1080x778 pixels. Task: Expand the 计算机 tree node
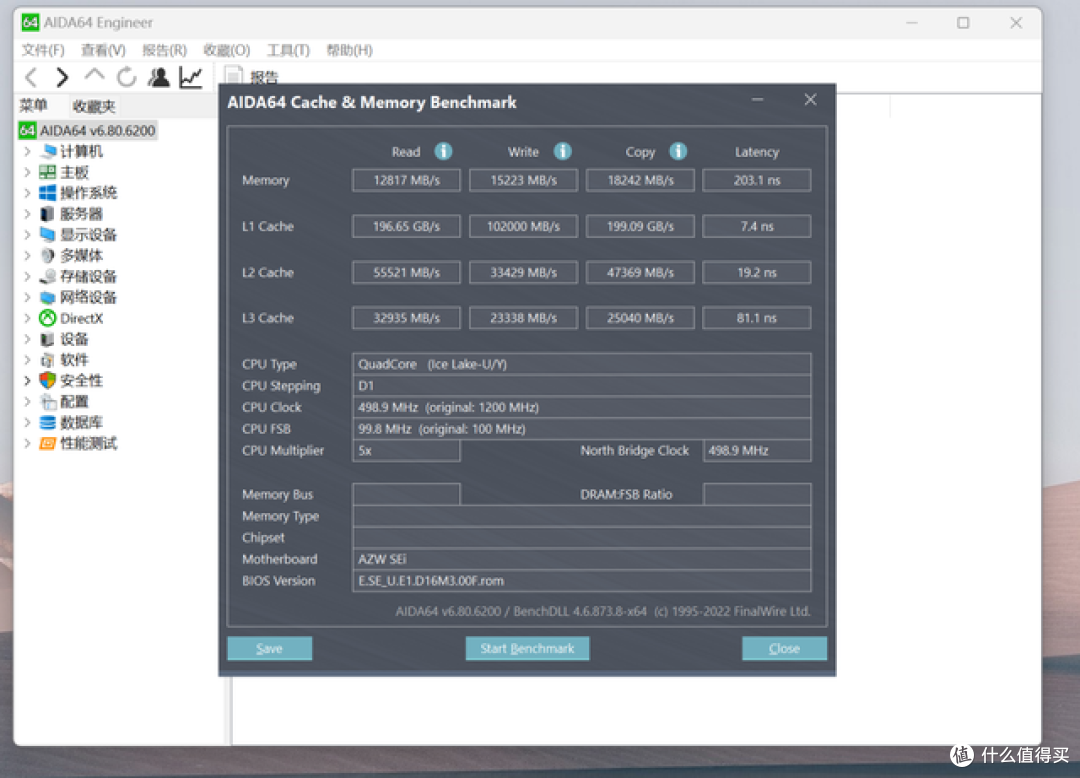tap(28, 151)
